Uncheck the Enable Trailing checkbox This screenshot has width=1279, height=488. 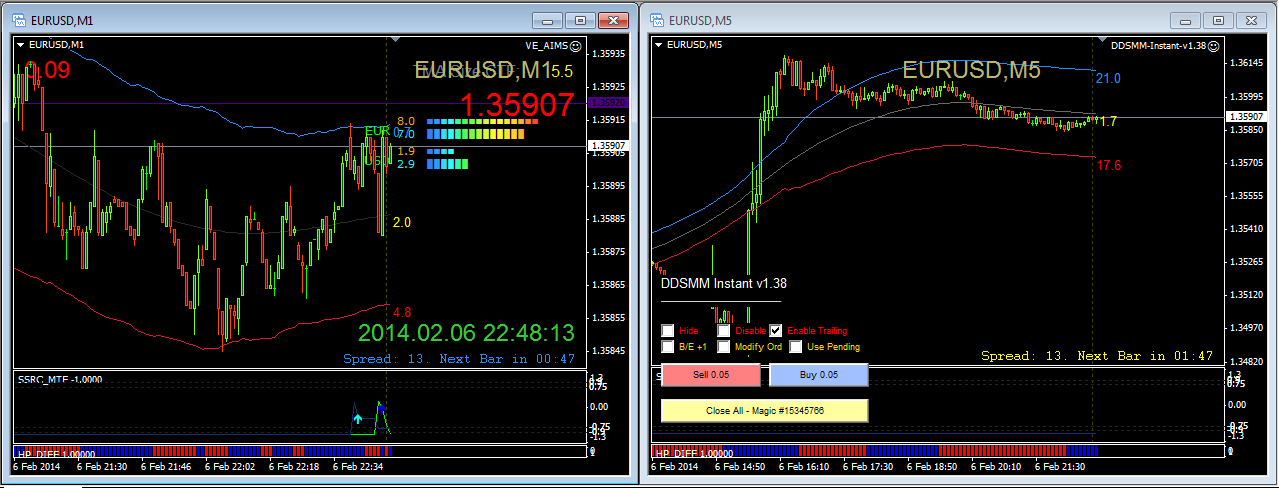[x=776, y=331]
